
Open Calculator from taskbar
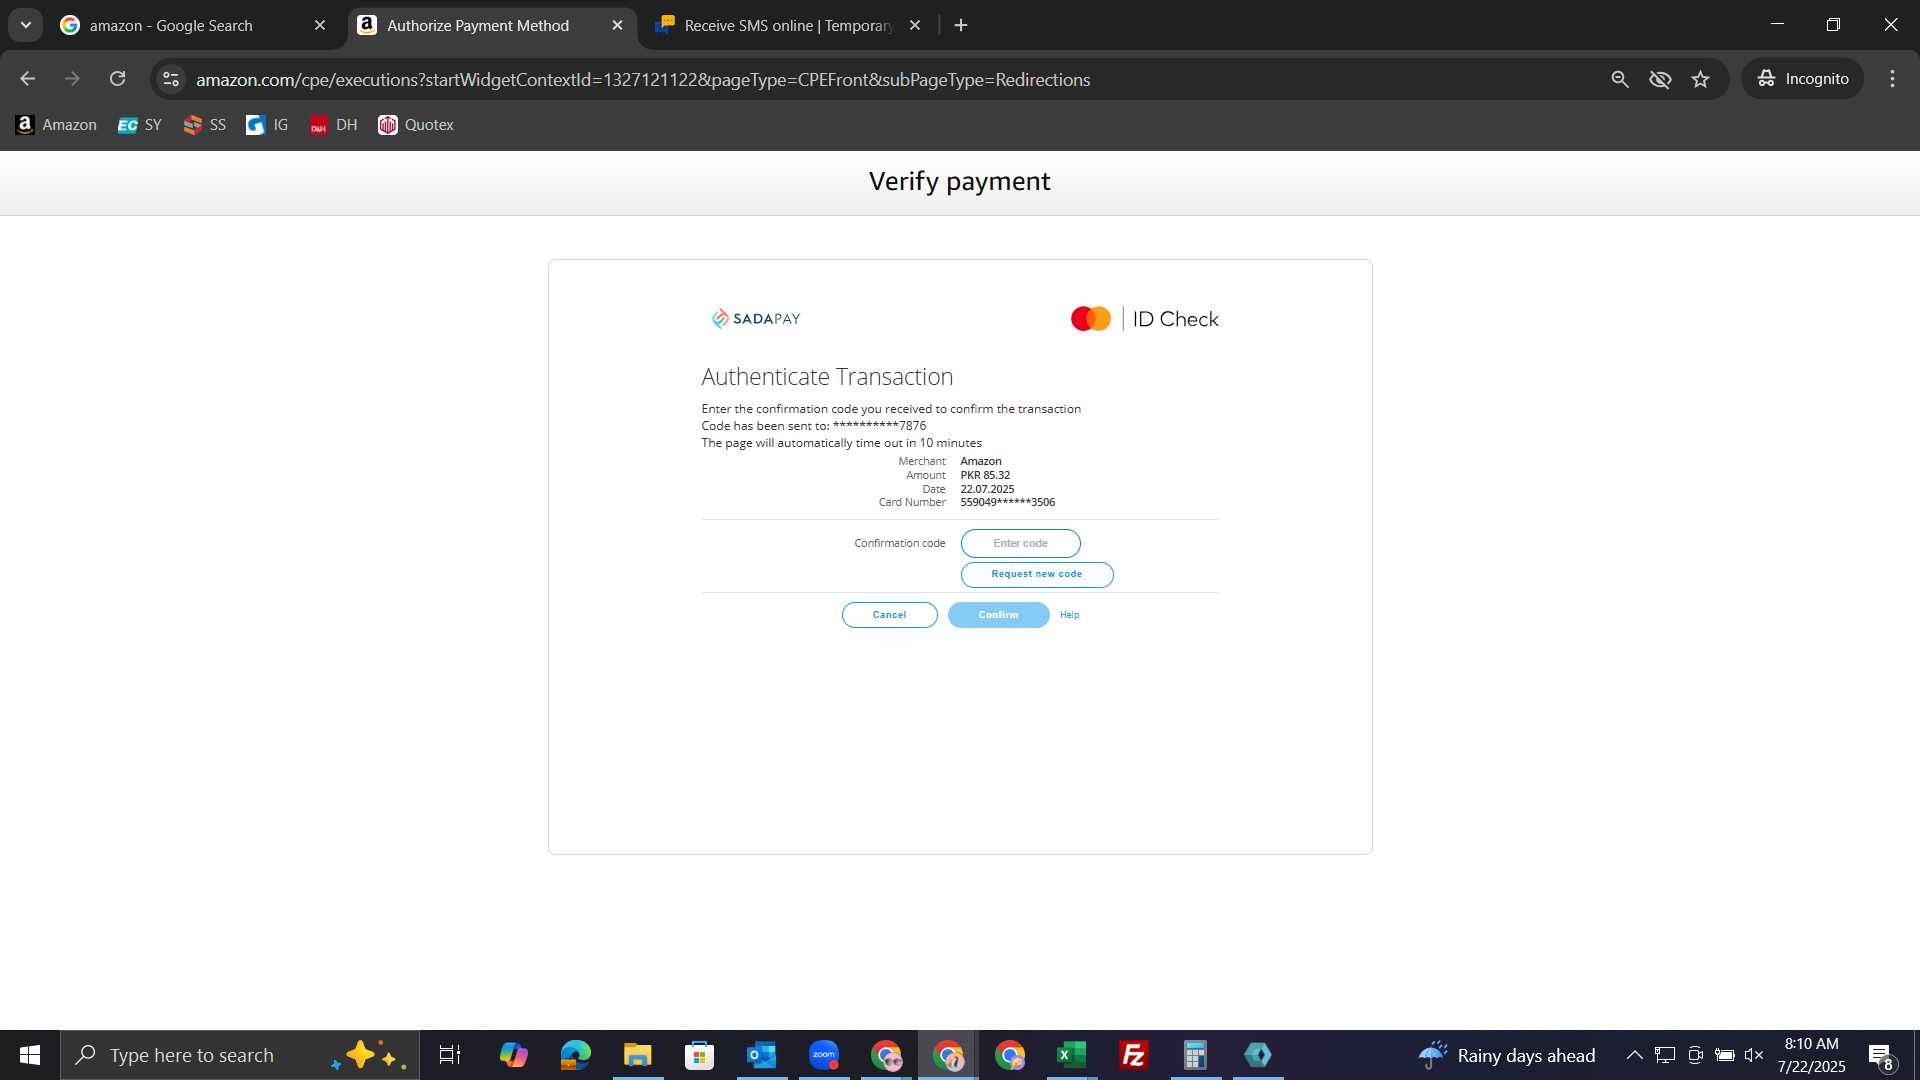[1196, 1055]
